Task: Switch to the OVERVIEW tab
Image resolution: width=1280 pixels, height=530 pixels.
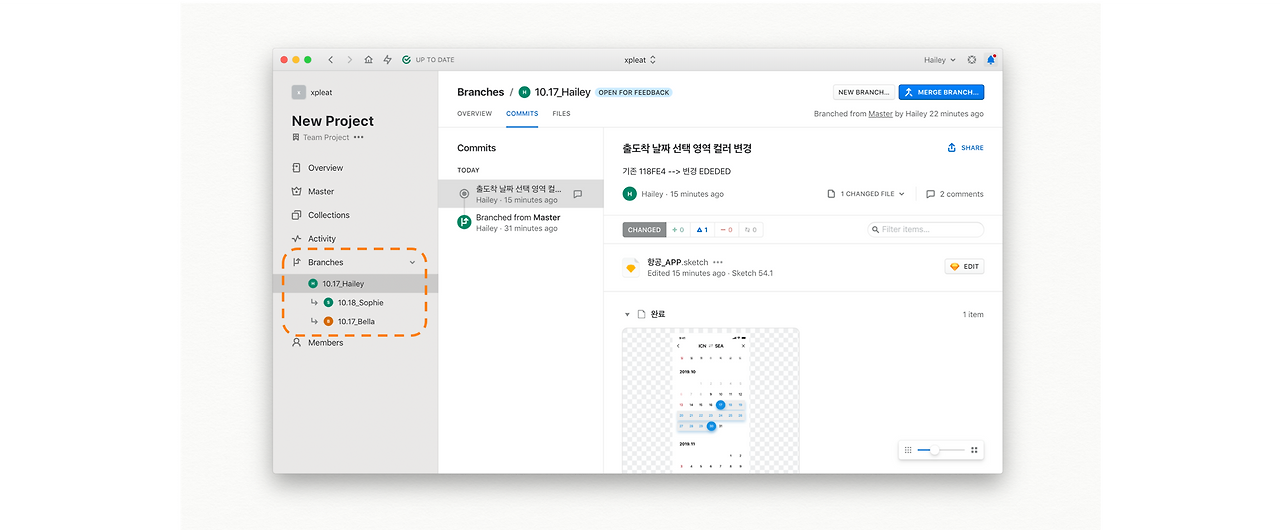Action: pos(474,114)
